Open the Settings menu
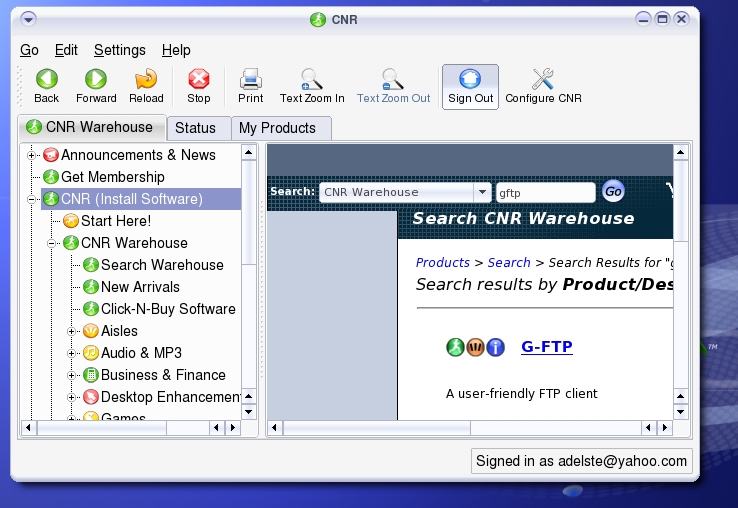This screenshot has height=508, width=738. (x=120, y=50)
